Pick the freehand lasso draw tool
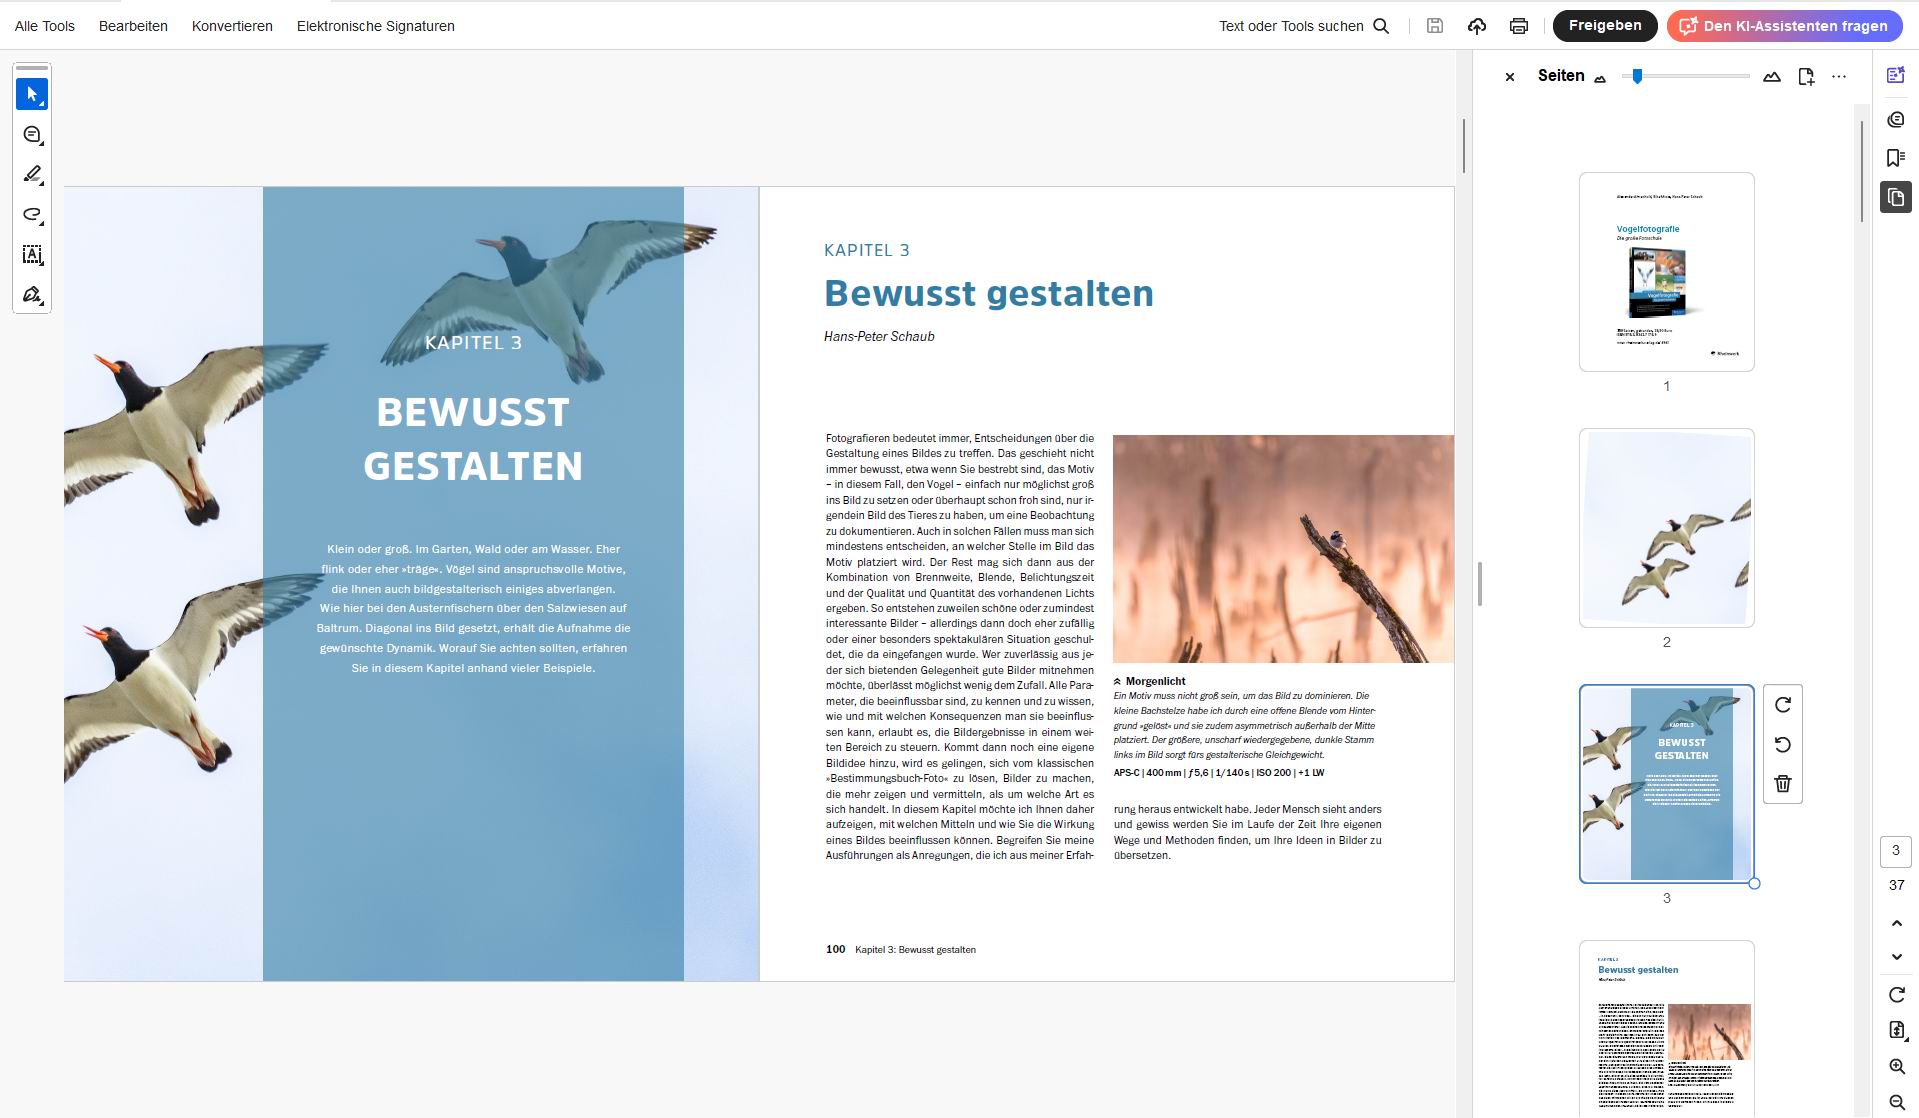This screenshot has width=1919, height=1118. coord(32,214)
